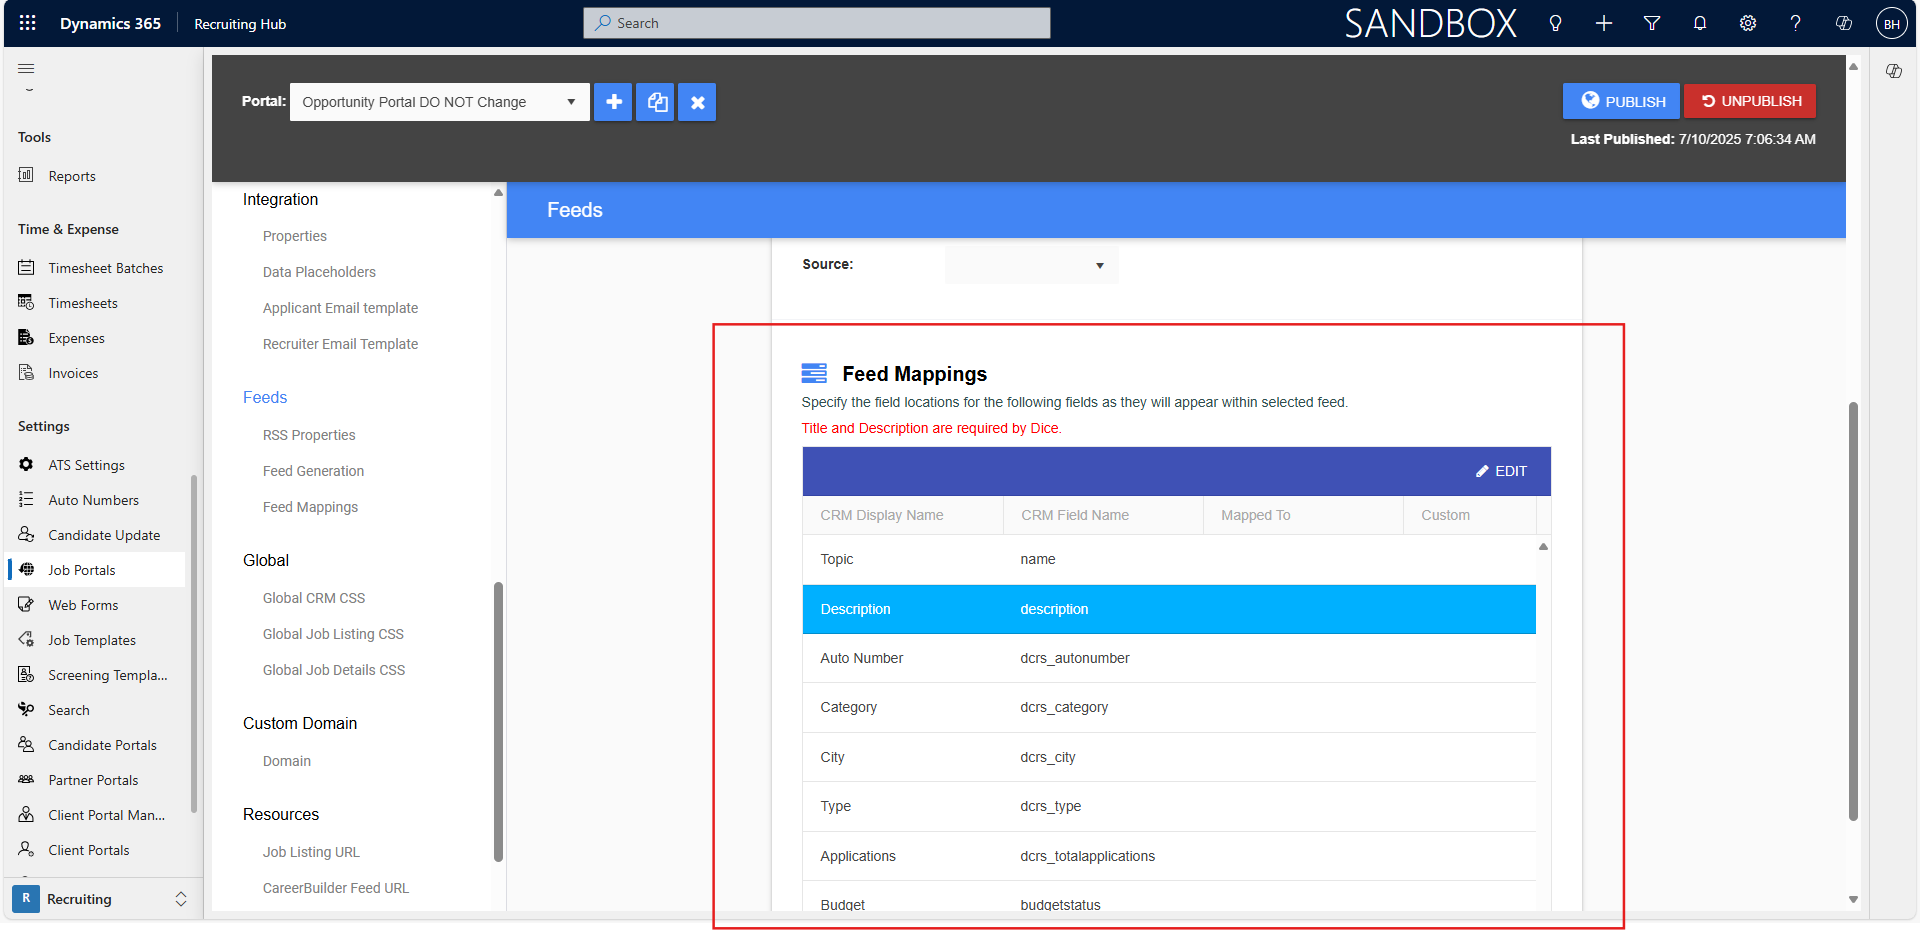
Task: Open Applicant Email template link
Action: coord(340,308)
